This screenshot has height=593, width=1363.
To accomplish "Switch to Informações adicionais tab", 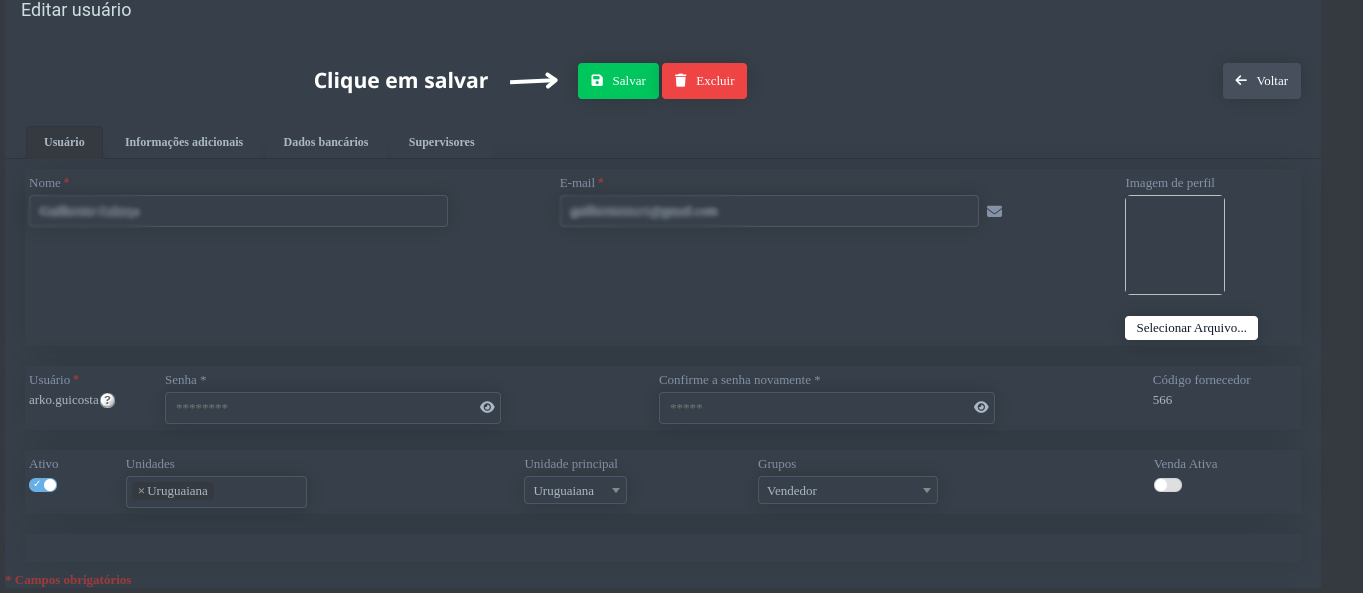I will coord(184,142).
